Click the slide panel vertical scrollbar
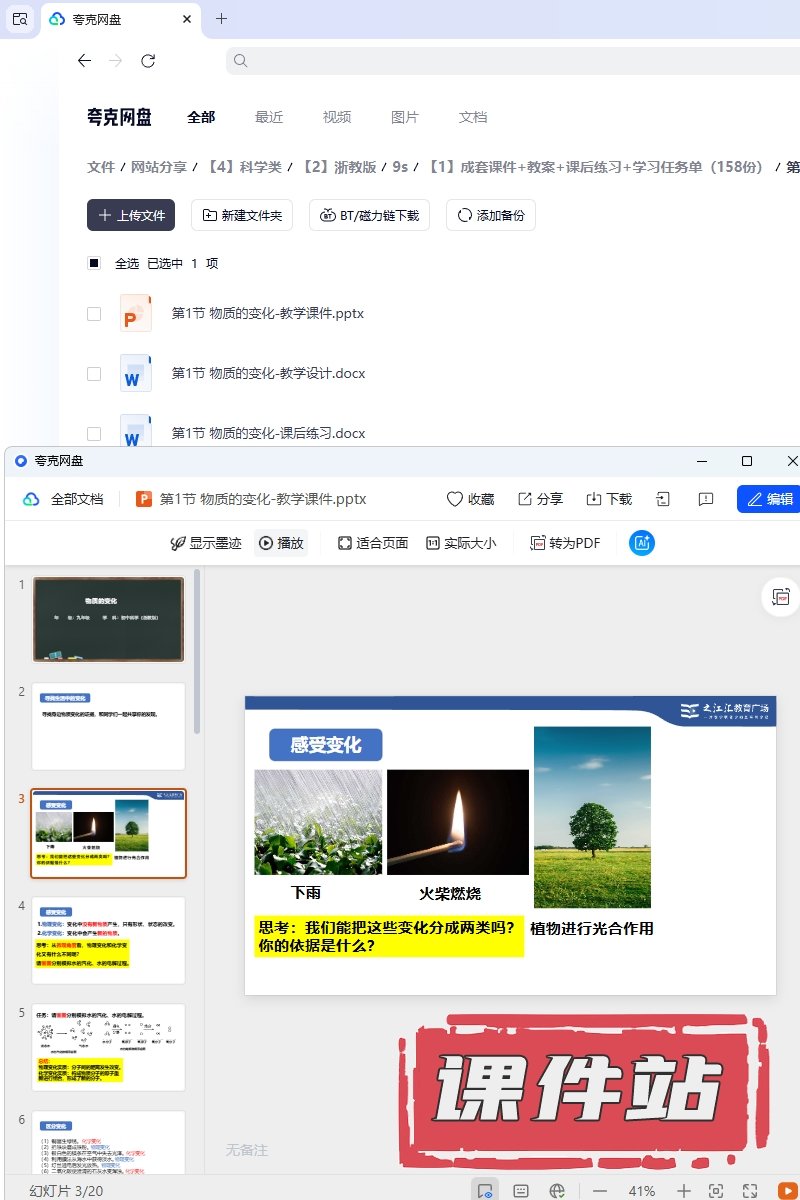 (198, 650)
